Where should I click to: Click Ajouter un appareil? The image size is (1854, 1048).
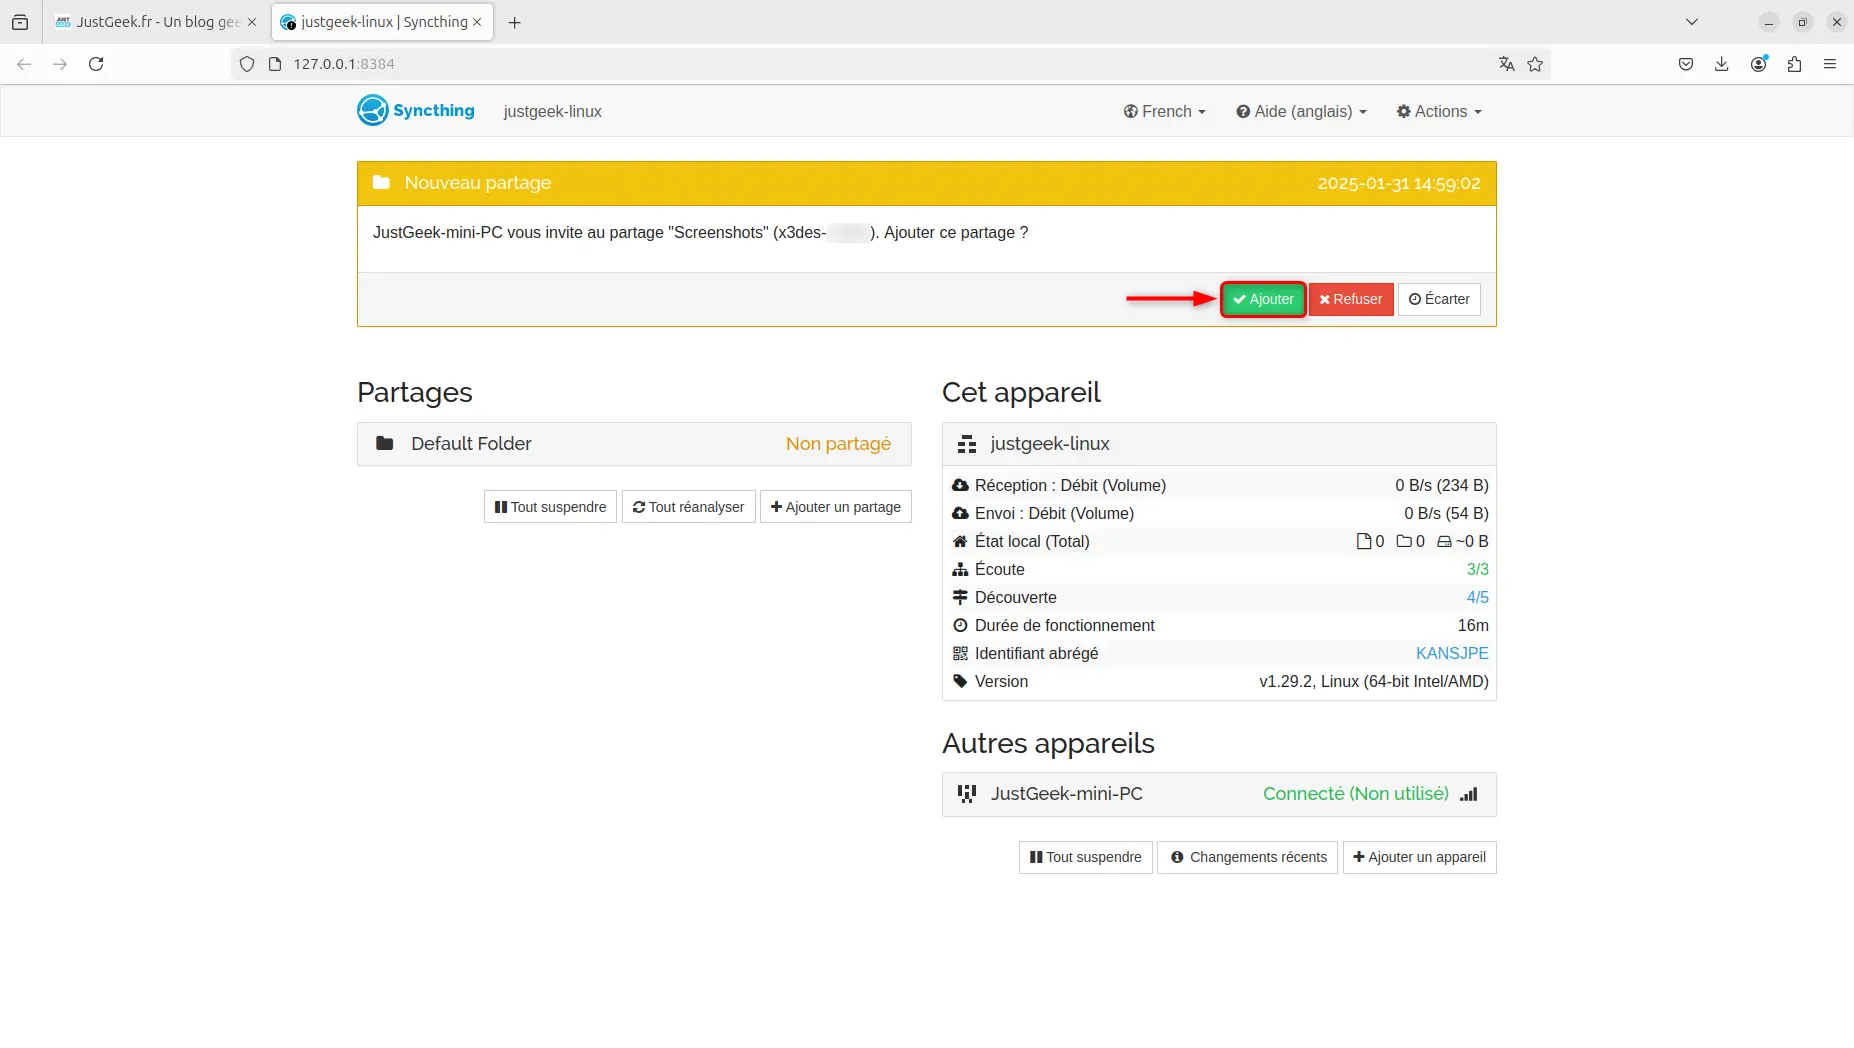(x=1420, y=857)
